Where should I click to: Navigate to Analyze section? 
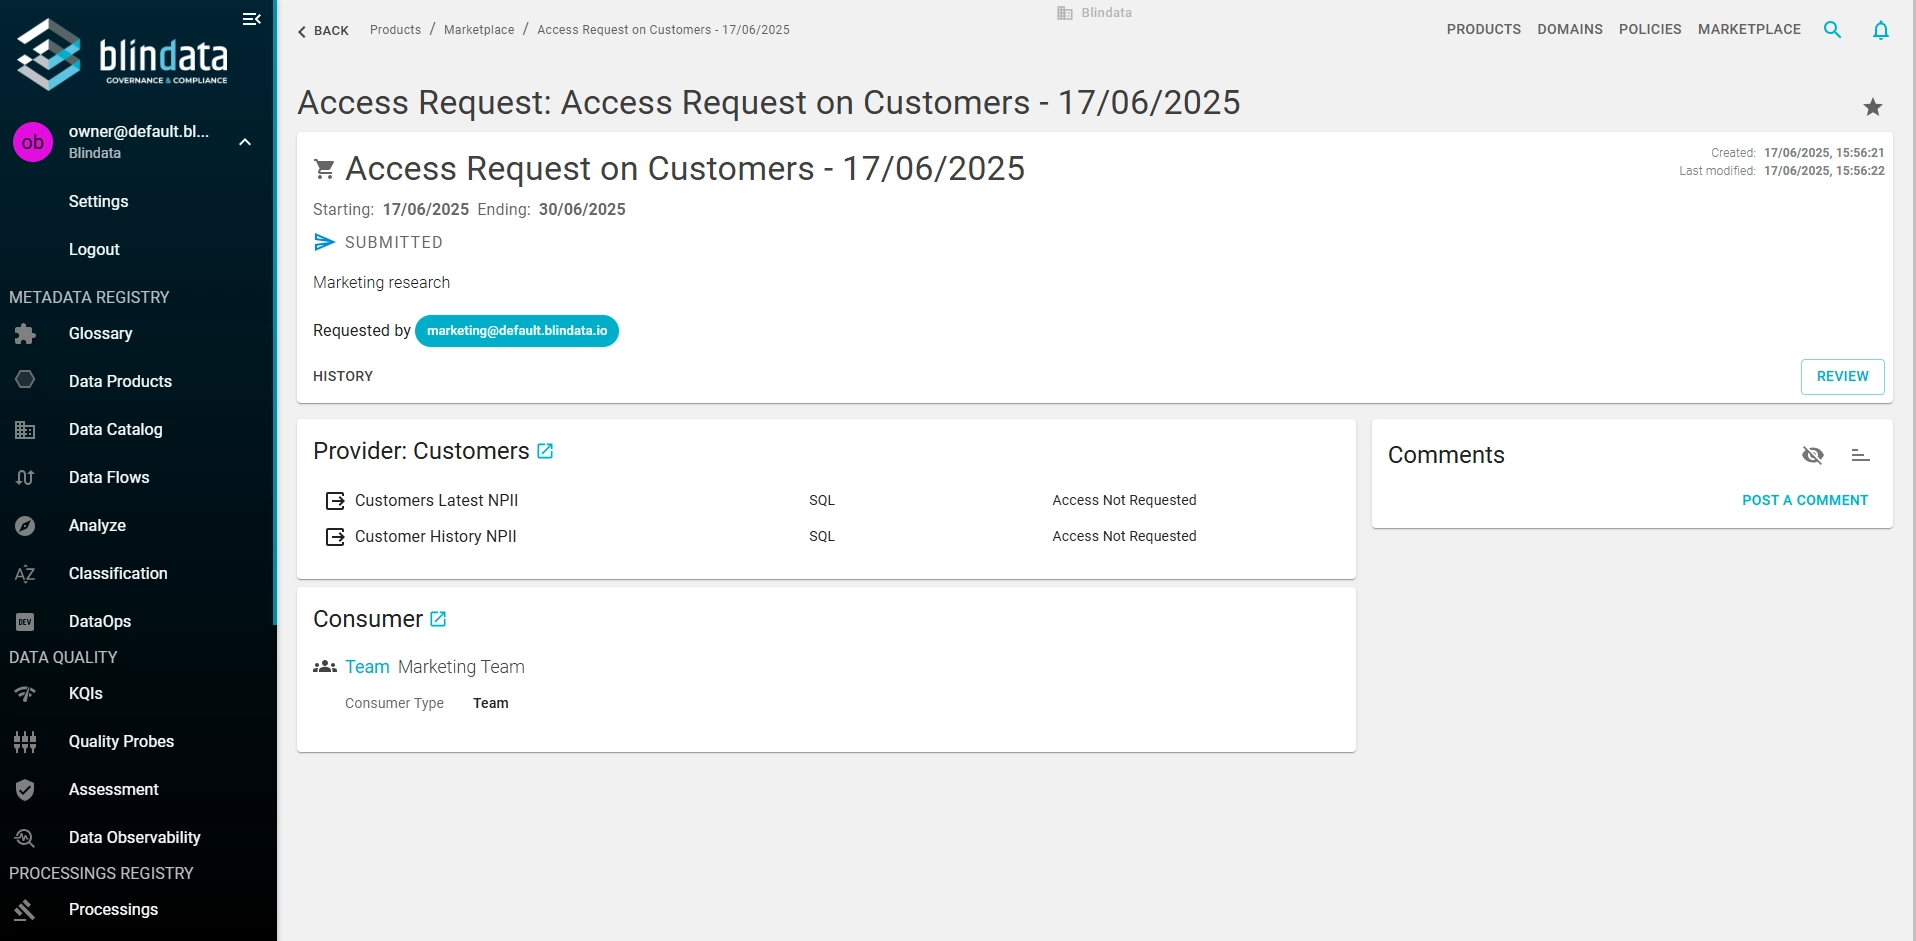tap(97, 525)
